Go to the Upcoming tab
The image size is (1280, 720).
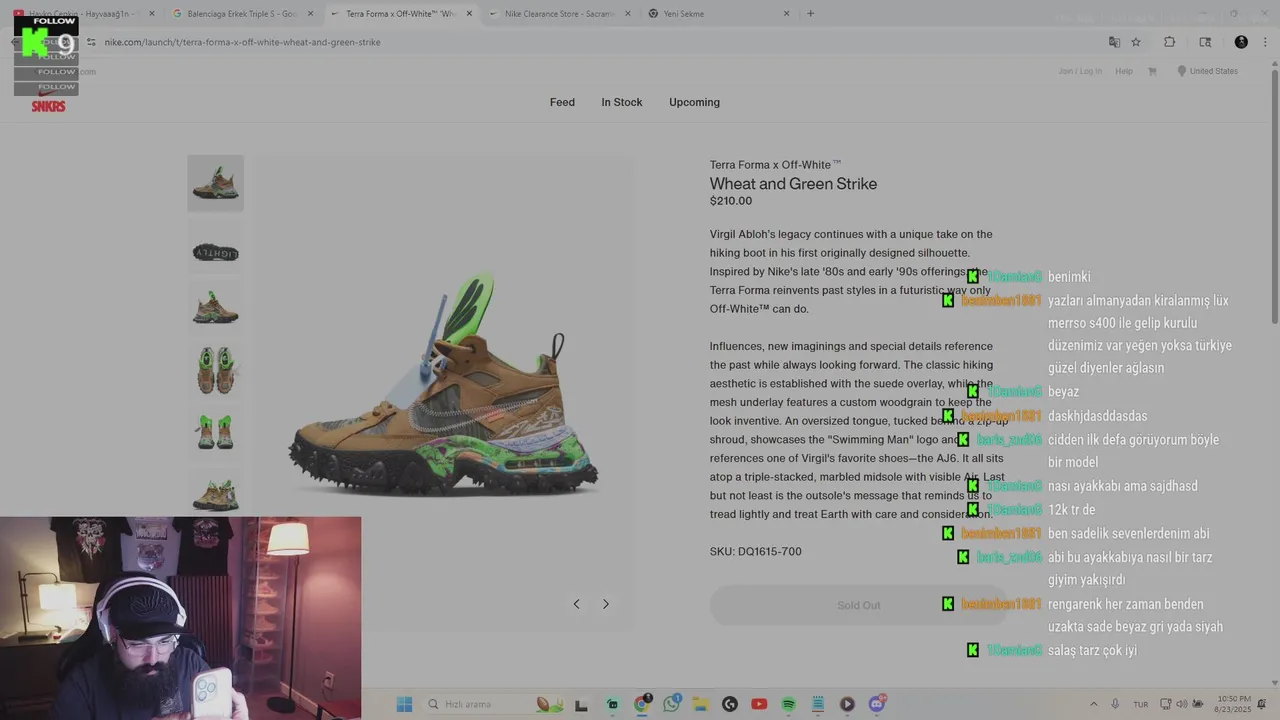point(694,102)
